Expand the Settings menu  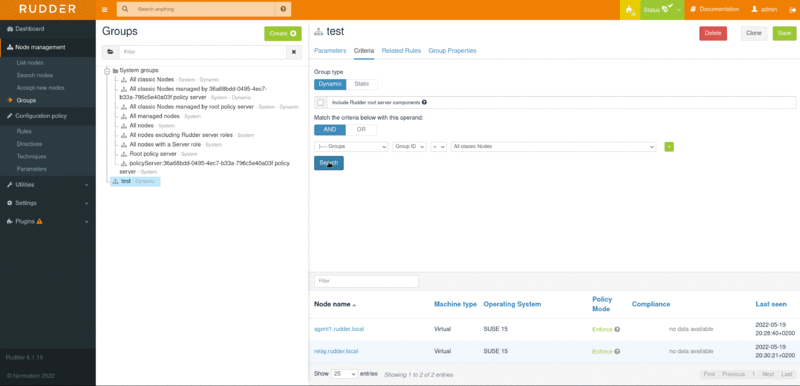tap(47, 203)
